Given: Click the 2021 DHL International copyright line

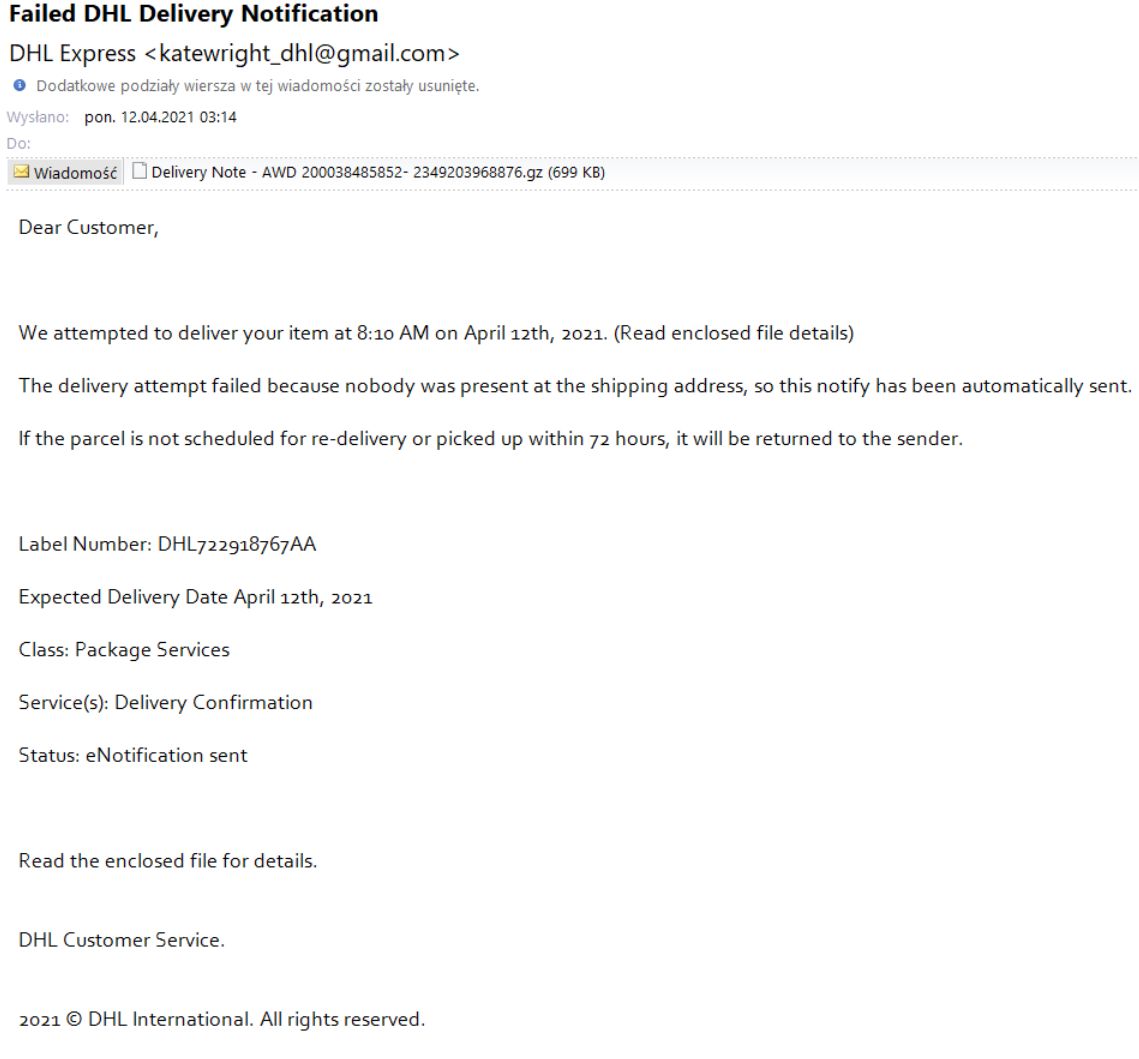Looking at the screenshot, I should (222, 1021).
